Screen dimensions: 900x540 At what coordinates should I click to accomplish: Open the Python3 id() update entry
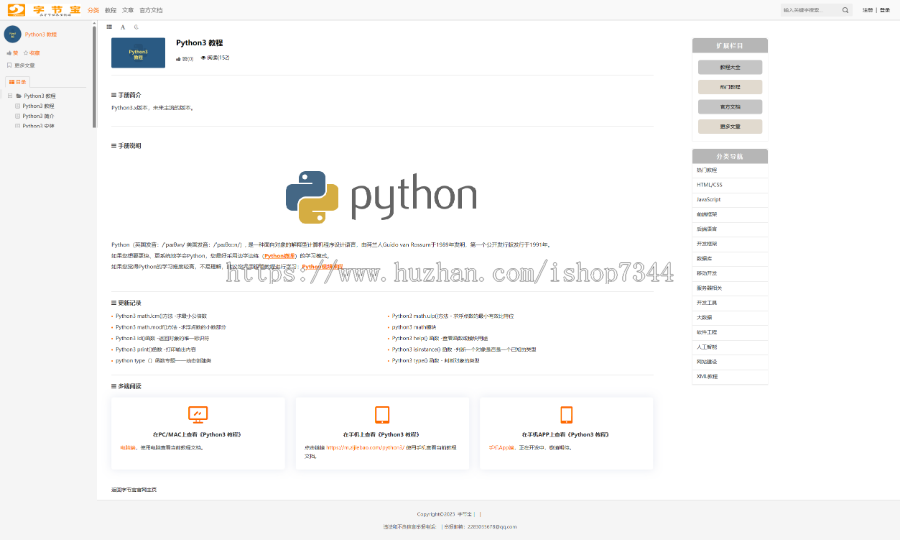[x=162, y=339]
